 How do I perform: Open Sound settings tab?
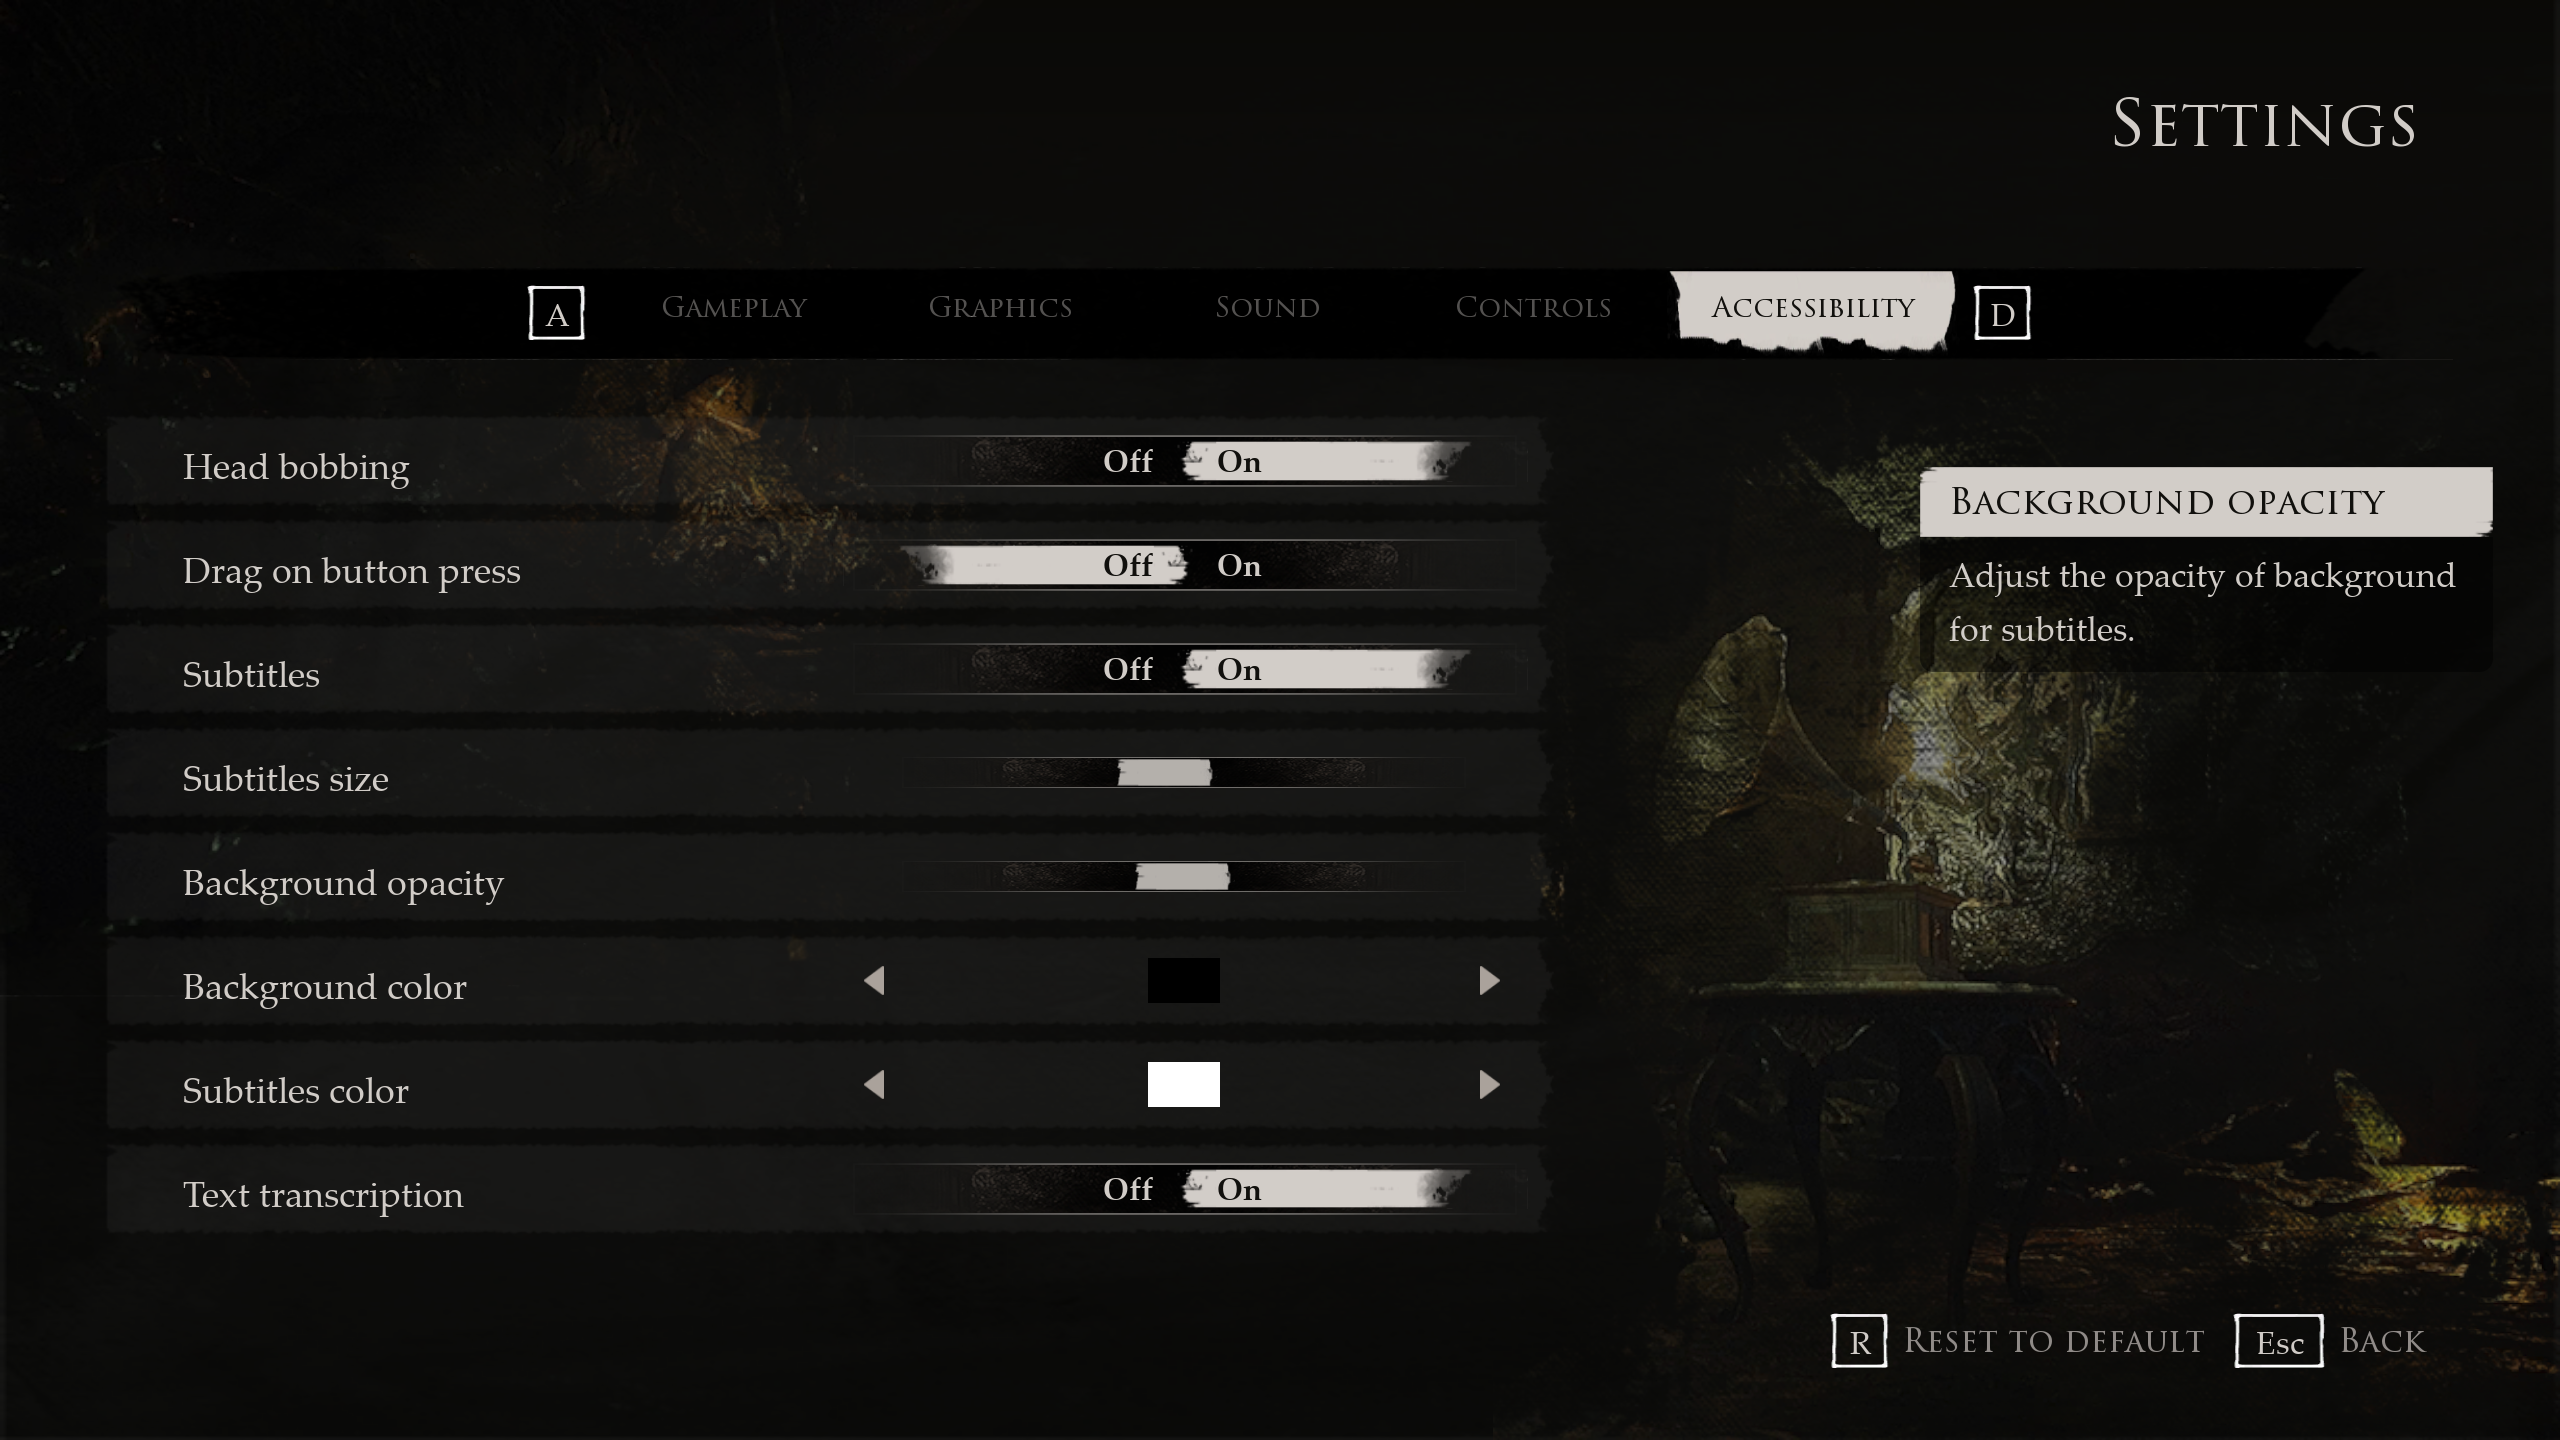pos(1266,308)
